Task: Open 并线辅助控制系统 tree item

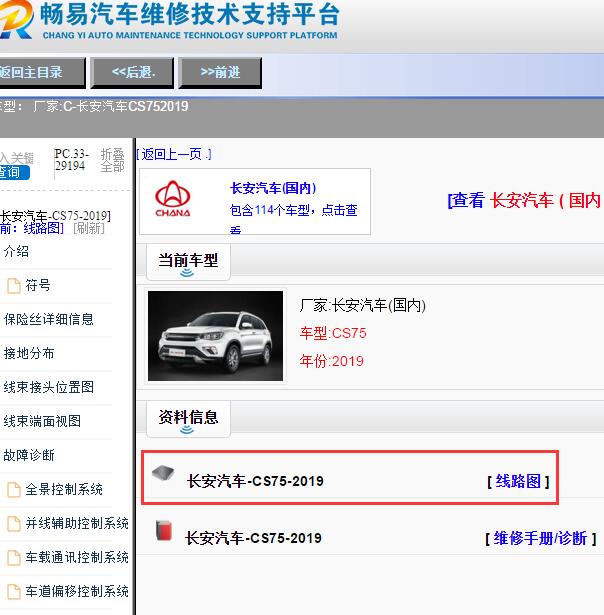Action: pos(77,523)
